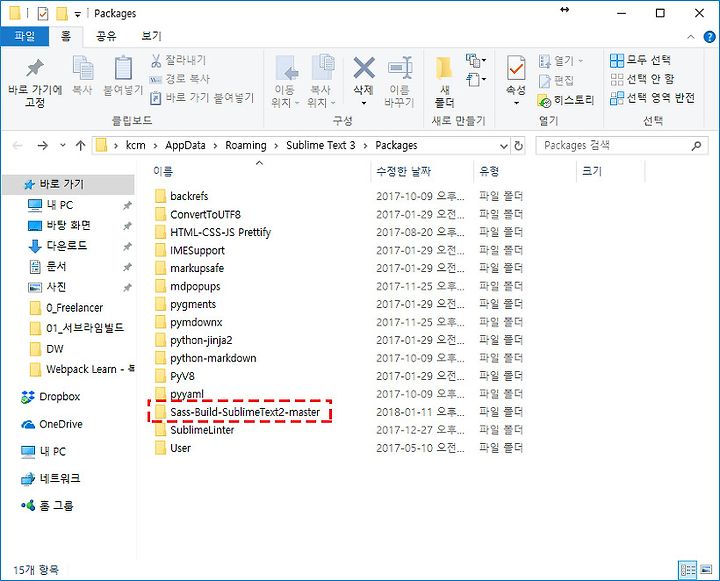The width and height of the screenshot is (720, 581).
Task: Click Open (열기) in ribbon
Action: [x=561, y=60]
